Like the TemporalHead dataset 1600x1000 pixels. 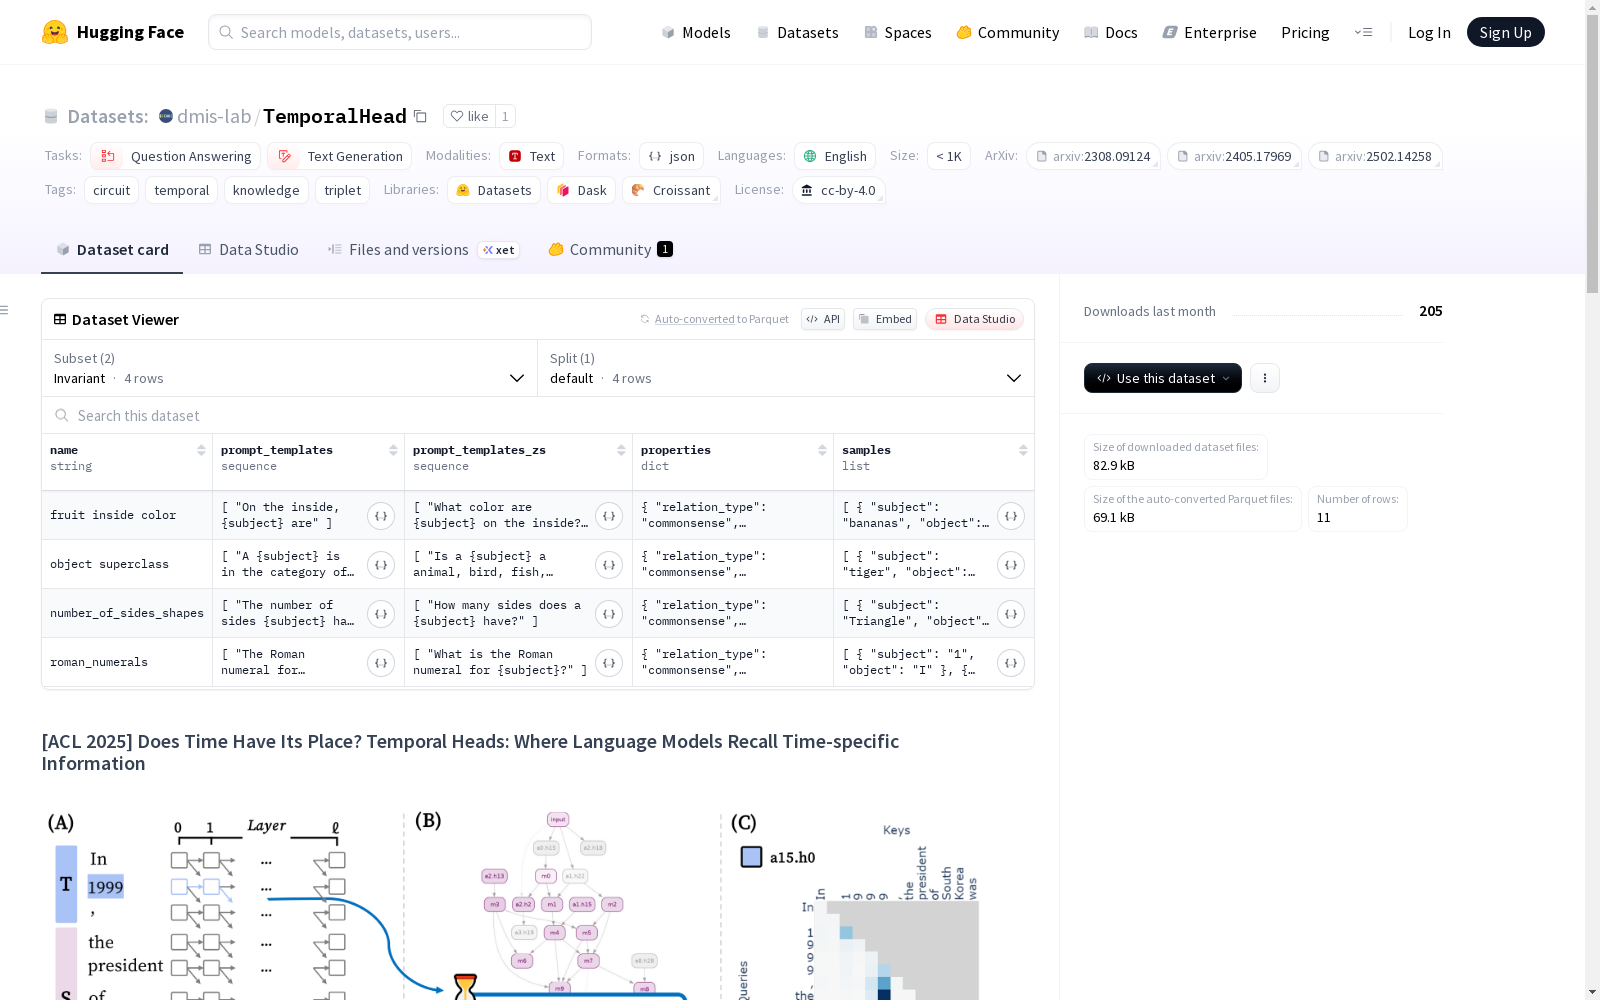click(x=469, y=116)
